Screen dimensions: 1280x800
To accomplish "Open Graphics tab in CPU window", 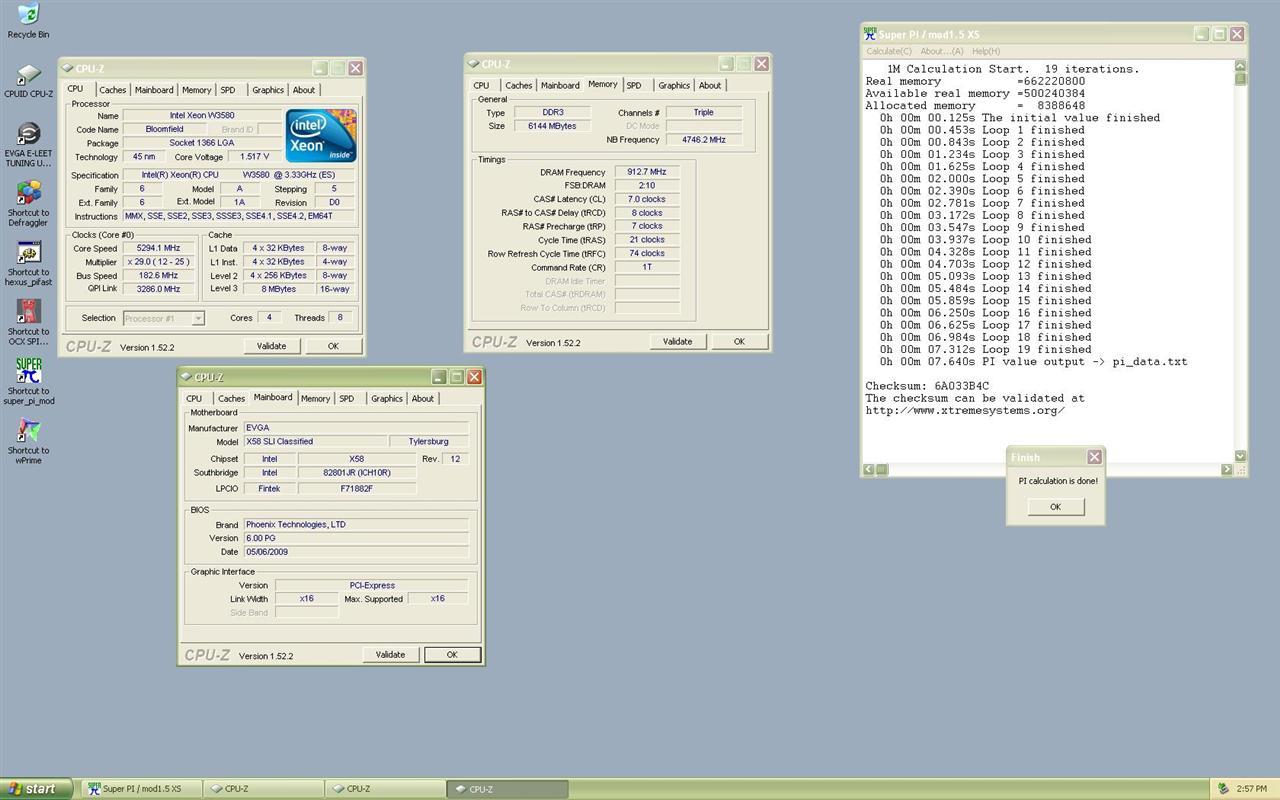I will point(267,90).
